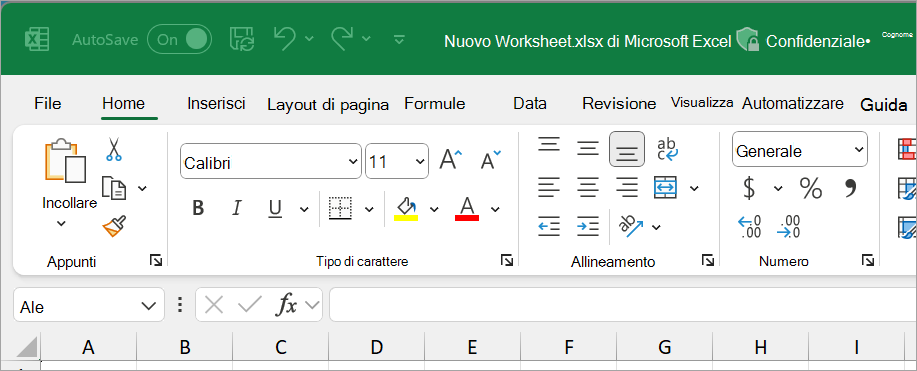Apply yellow fill color bucket

coord(406,208)
